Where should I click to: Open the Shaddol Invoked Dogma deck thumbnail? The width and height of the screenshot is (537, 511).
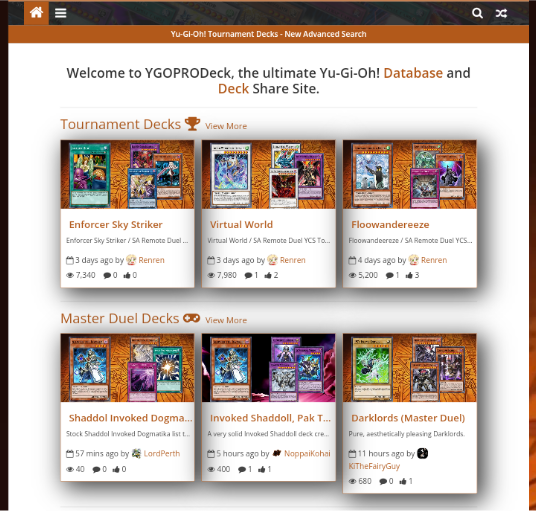(x=127, y=368)
